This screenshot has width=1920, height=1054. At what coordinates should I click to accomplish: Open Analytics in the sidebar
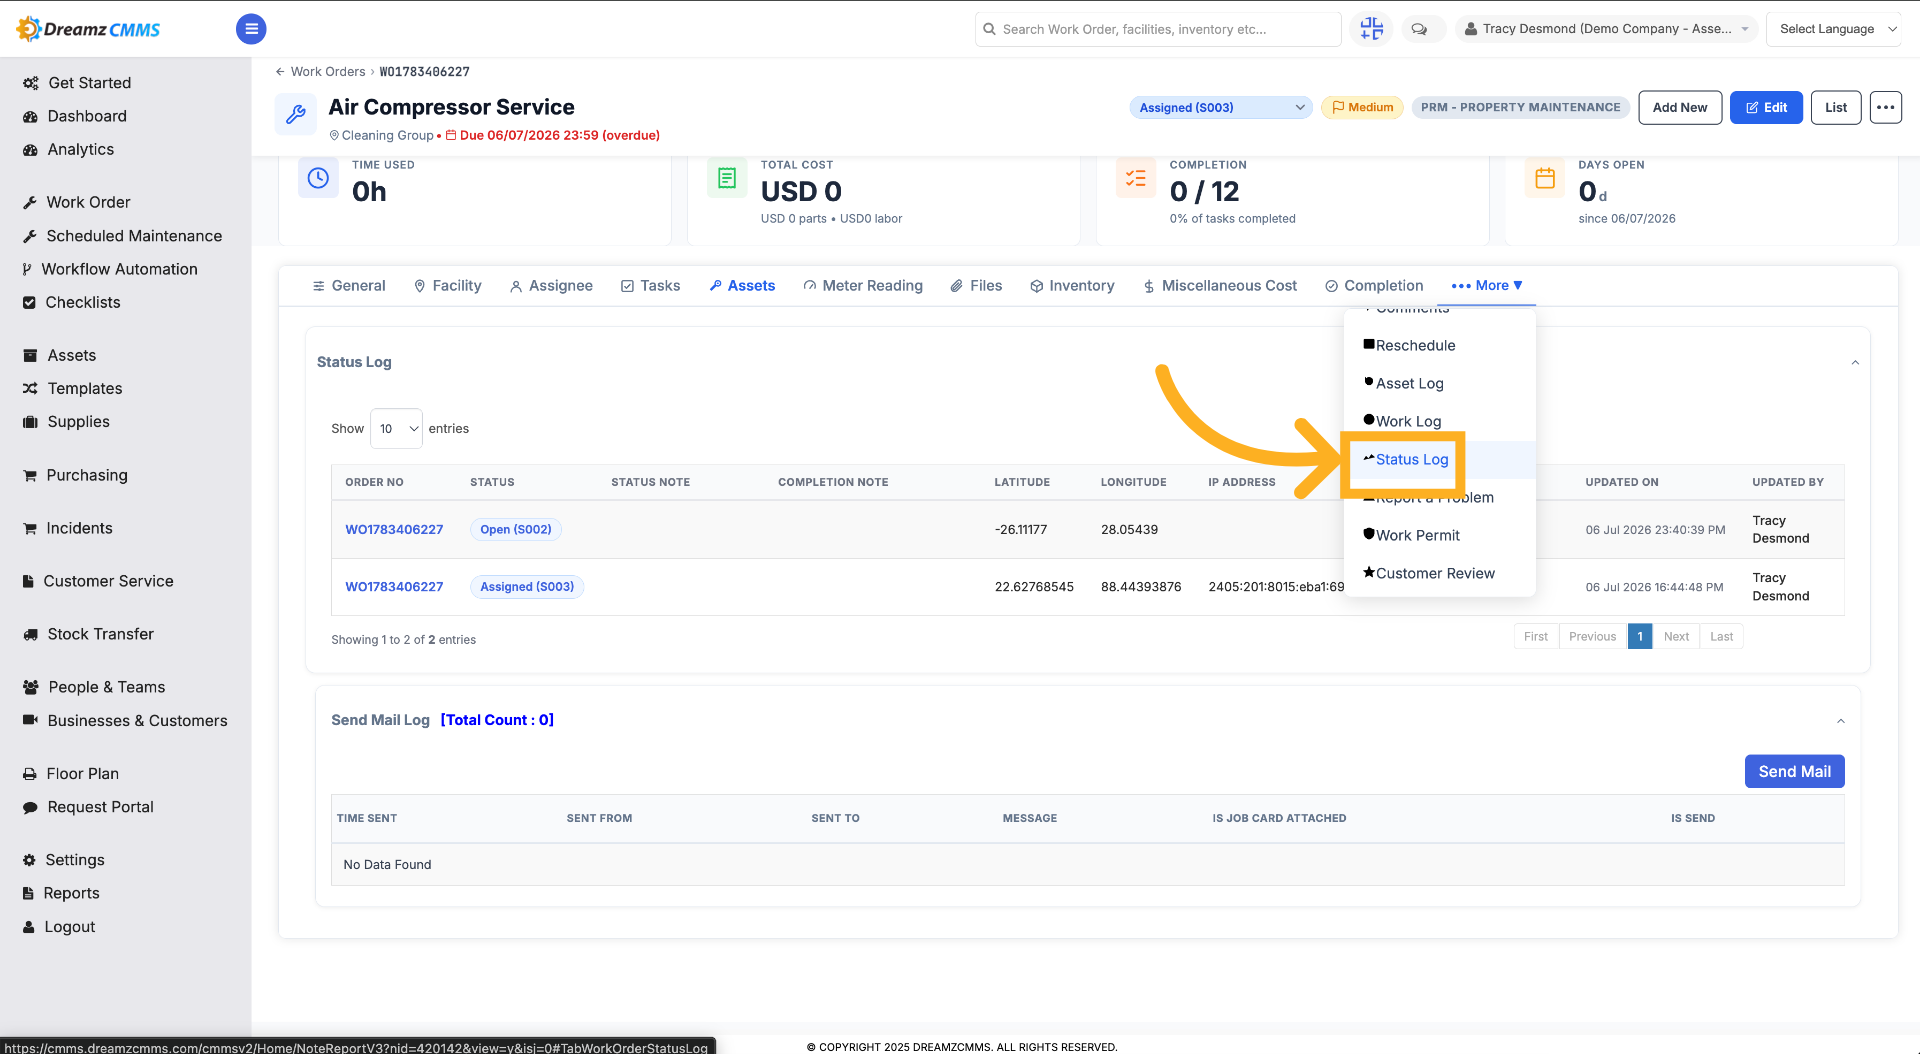point(80,149)
